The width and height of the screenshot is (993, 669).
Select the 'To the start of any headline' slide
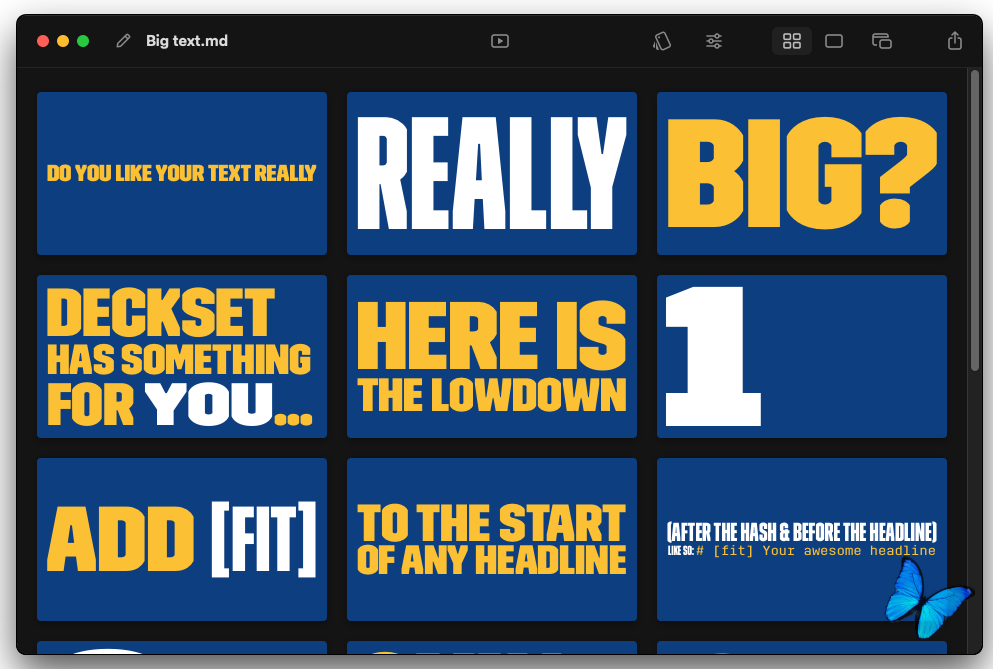coord(492,539)
